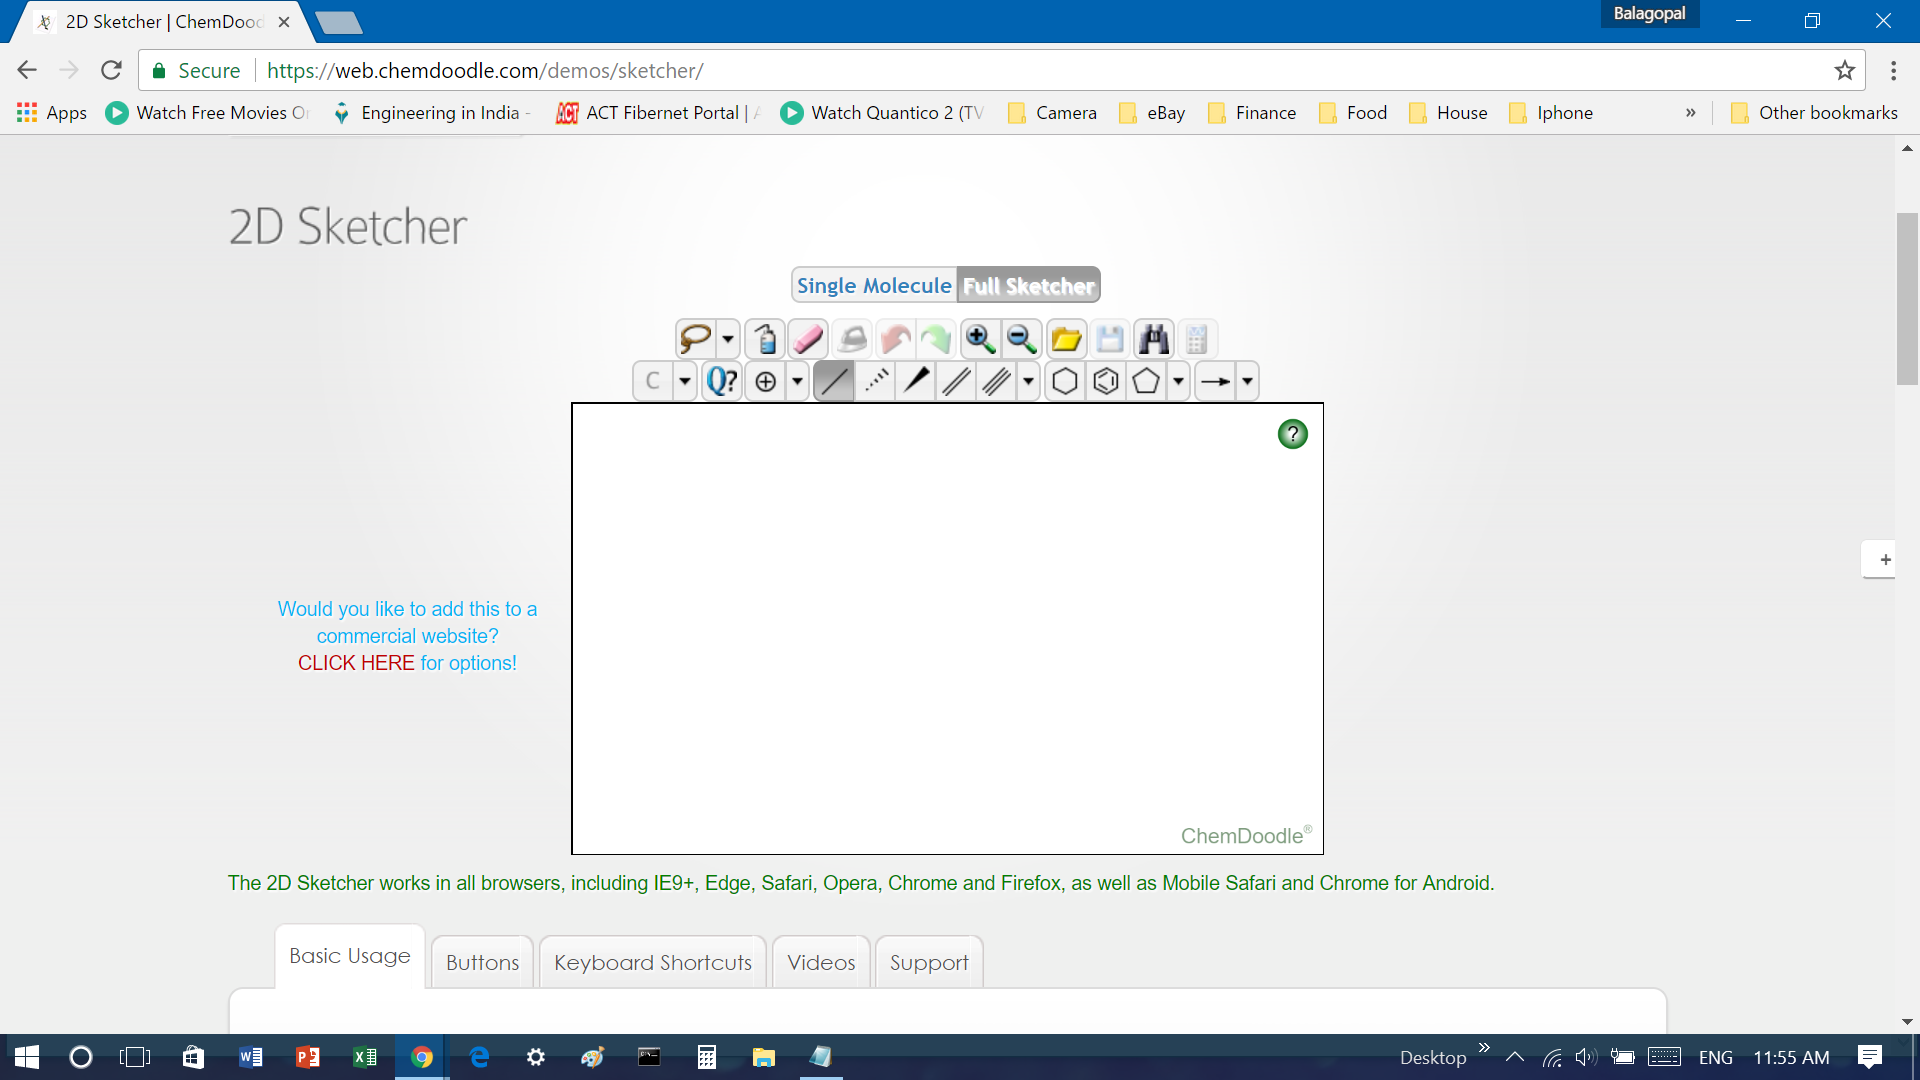1920x1080 pixels.
Task: Click the Videos tab
Action: click(x=822, y=961)
